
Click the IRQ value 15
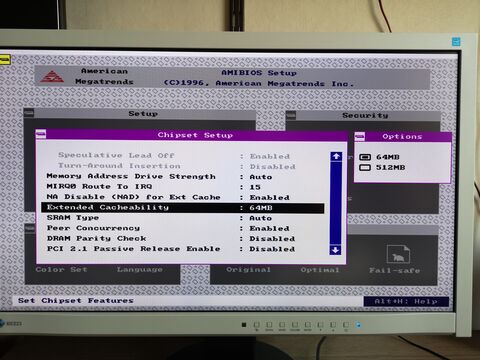tap(255, 187)
